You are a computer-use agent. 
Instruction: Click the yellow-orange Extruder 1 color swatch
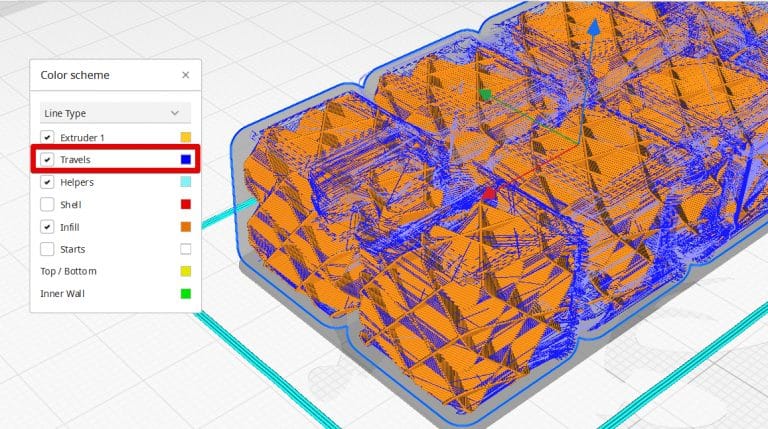[x=185, y=137]
